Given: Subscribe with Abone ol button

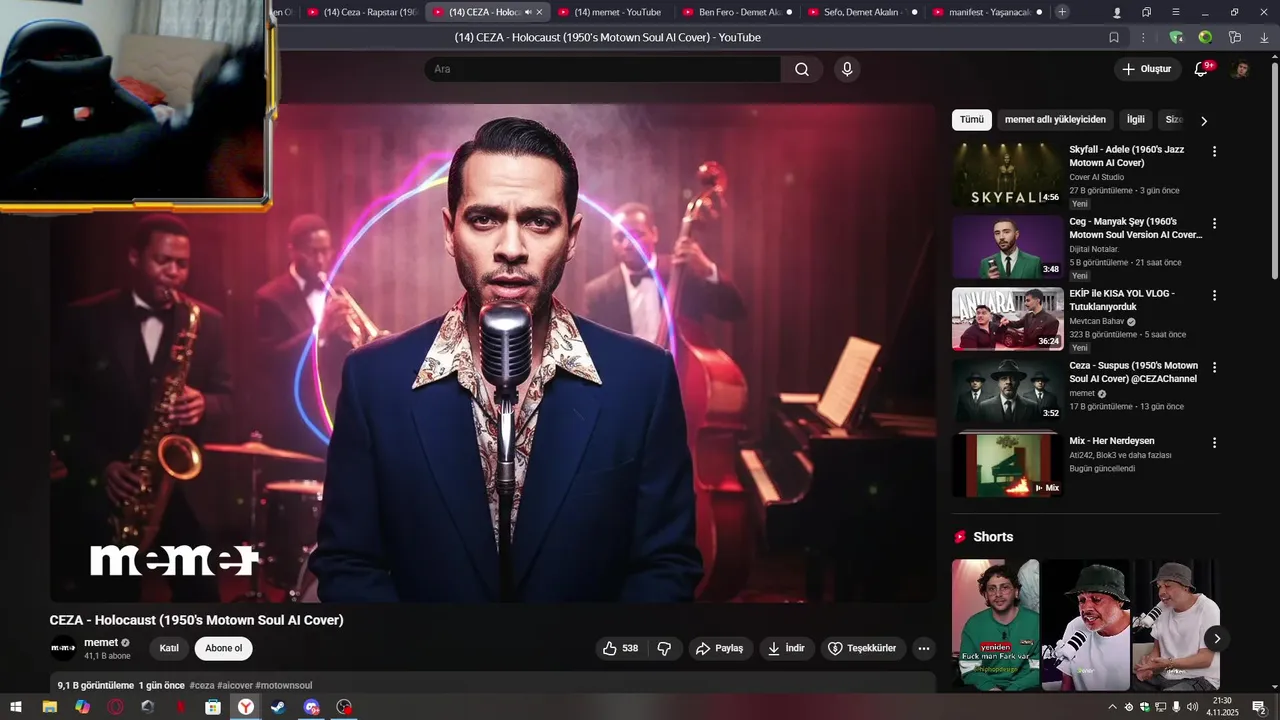Looking at the screenshot, I should pos(223,648).
